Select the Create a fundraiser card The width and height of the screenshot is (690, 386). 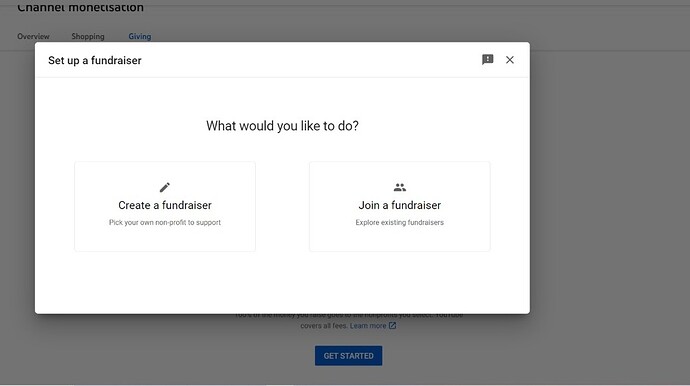pyautogui.click(x=165, y=206)
